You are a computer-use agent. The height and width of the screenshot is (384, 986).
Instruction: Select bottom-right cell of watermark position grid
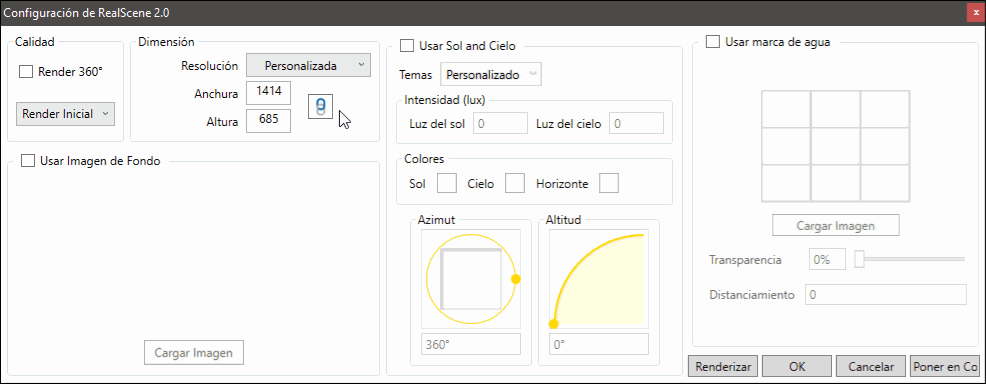pos(885,184)
